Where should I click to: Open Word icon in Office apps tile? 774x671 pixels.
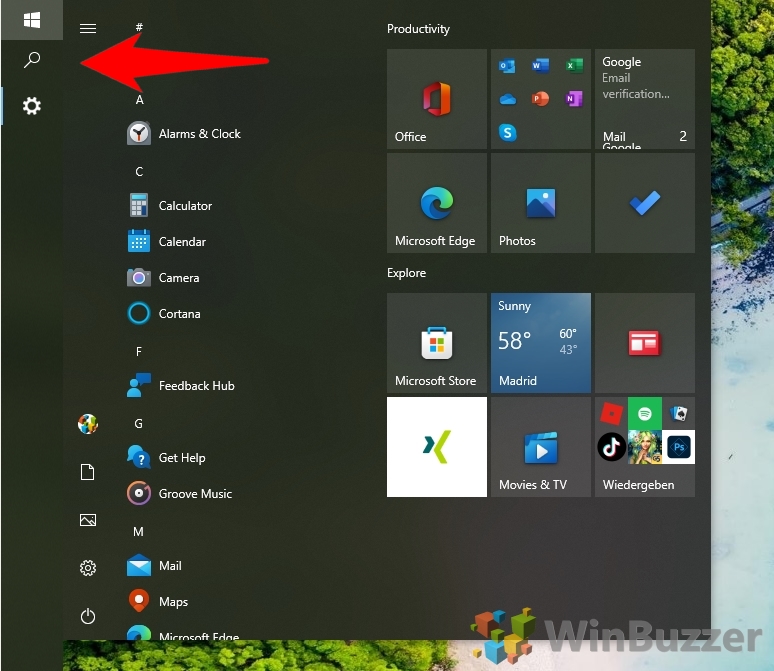tap(541, 66)
